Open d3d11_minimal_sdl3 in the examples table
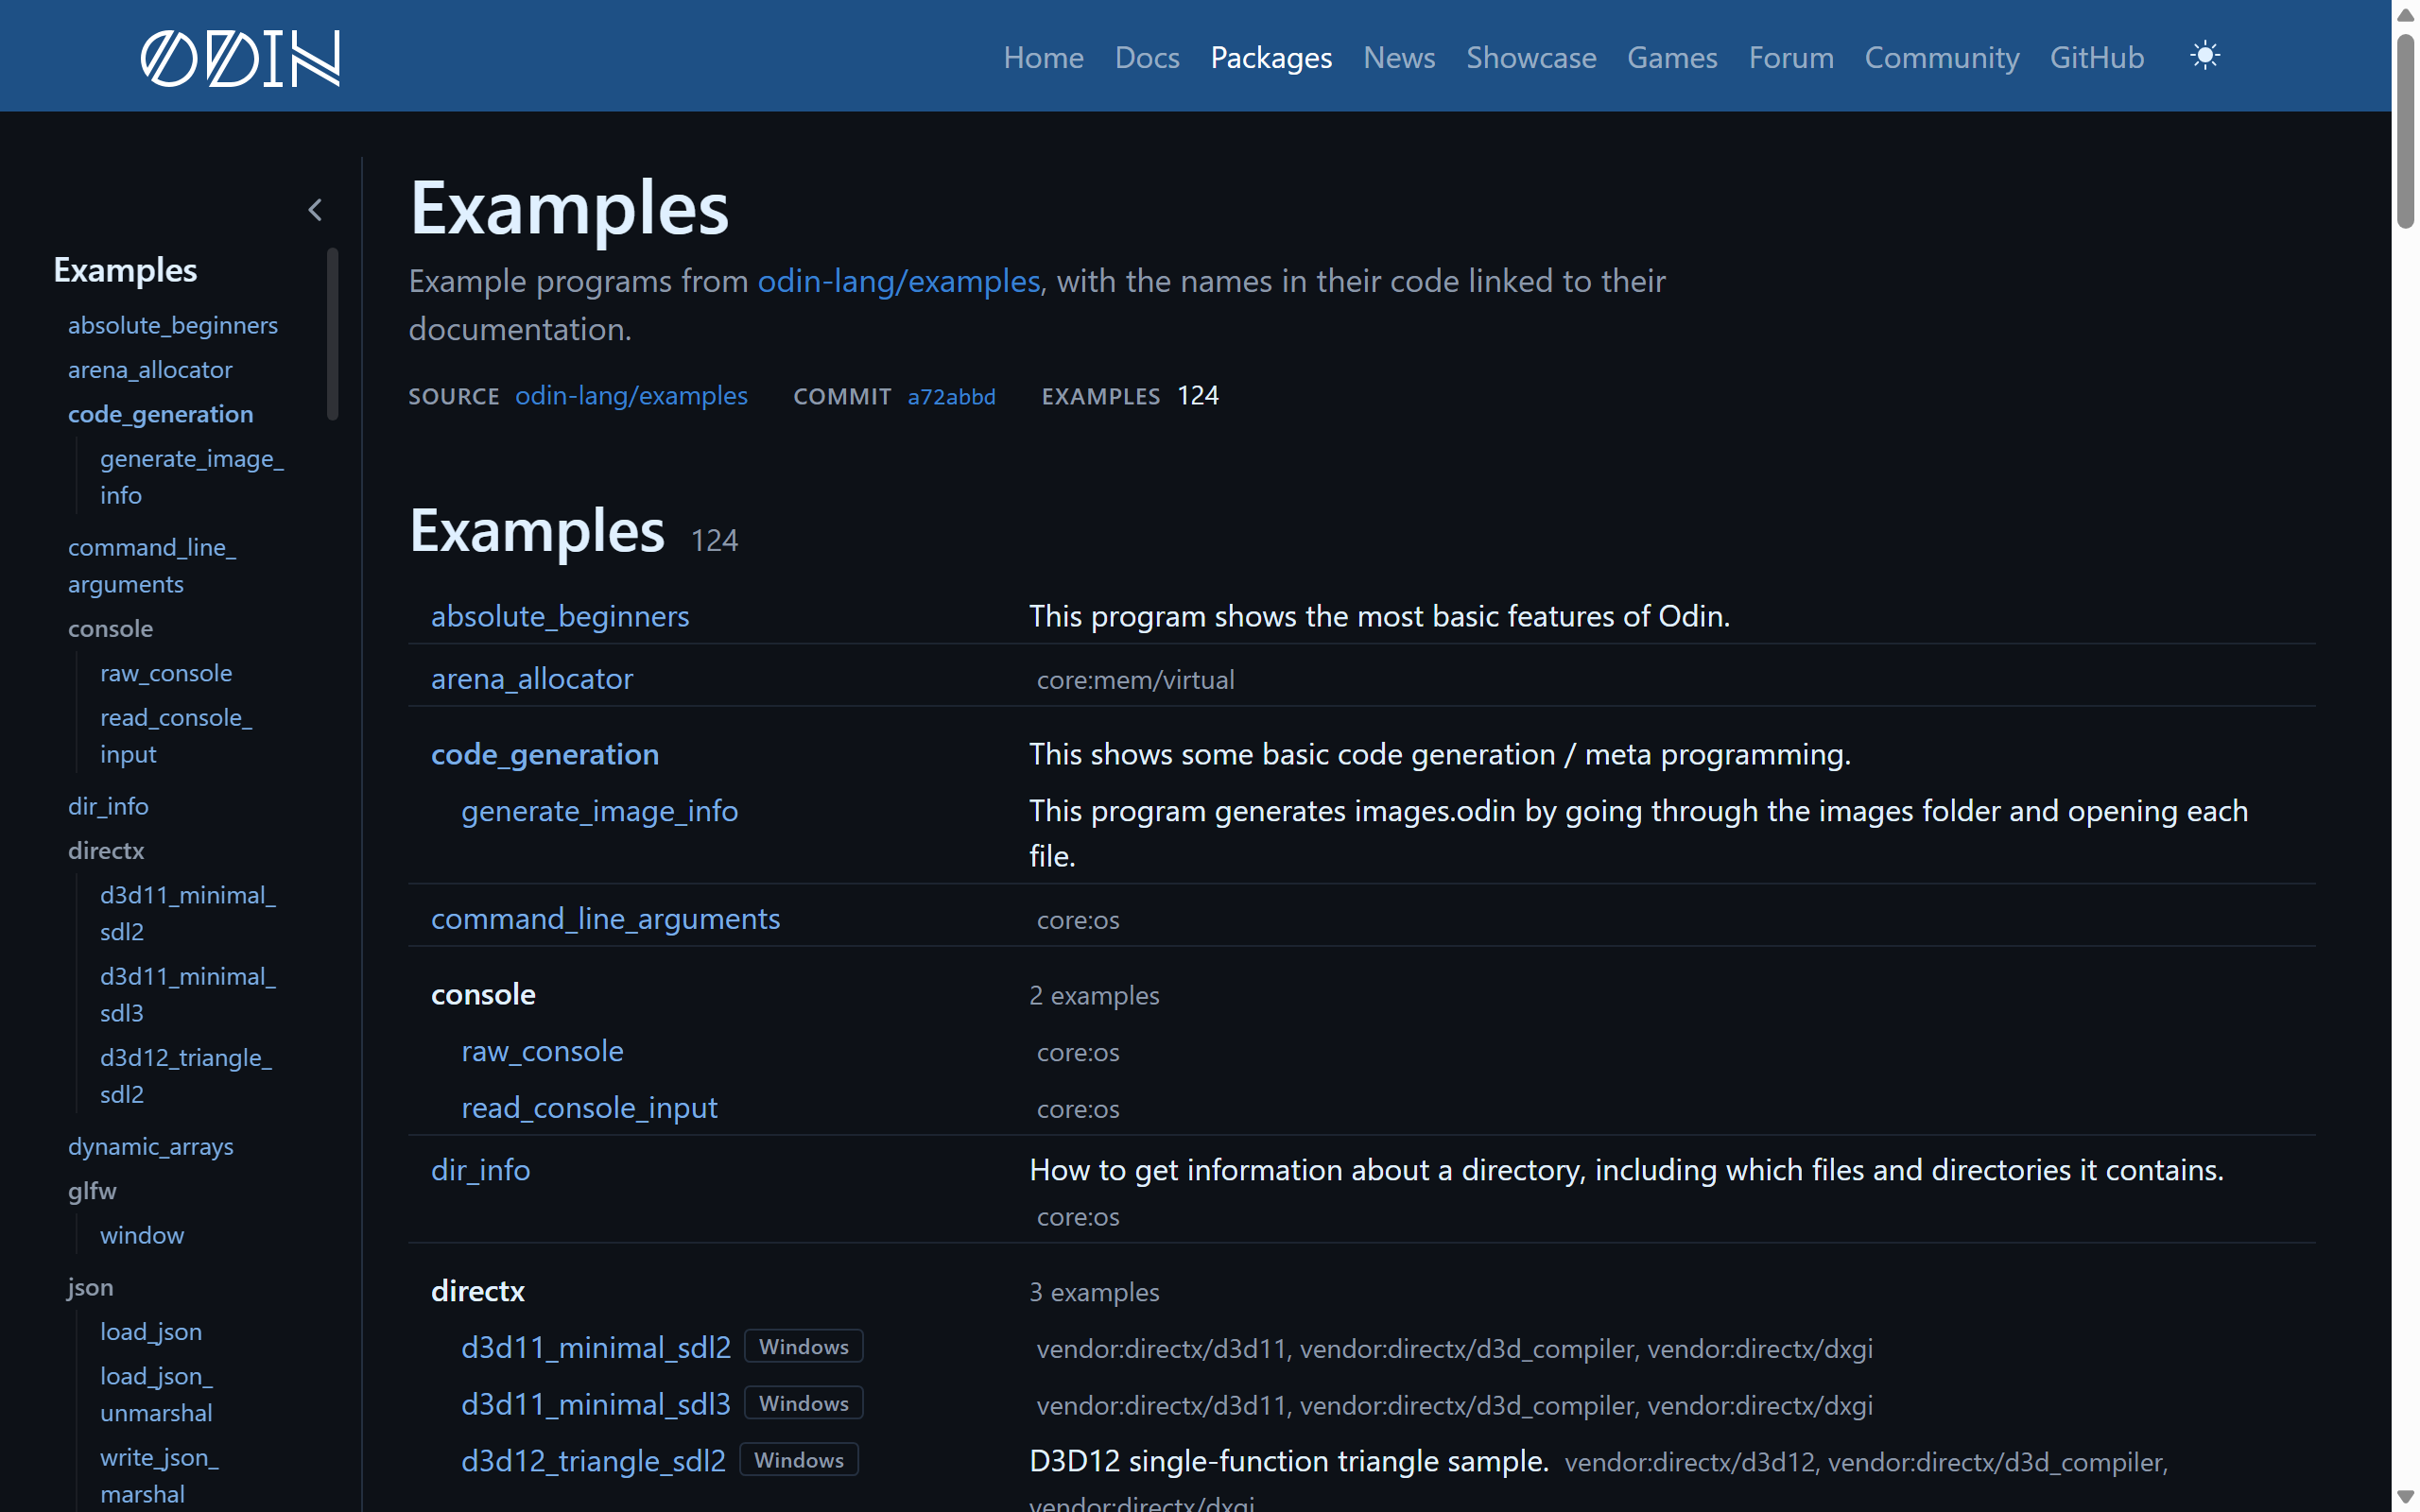 [x=596, y=1404]
